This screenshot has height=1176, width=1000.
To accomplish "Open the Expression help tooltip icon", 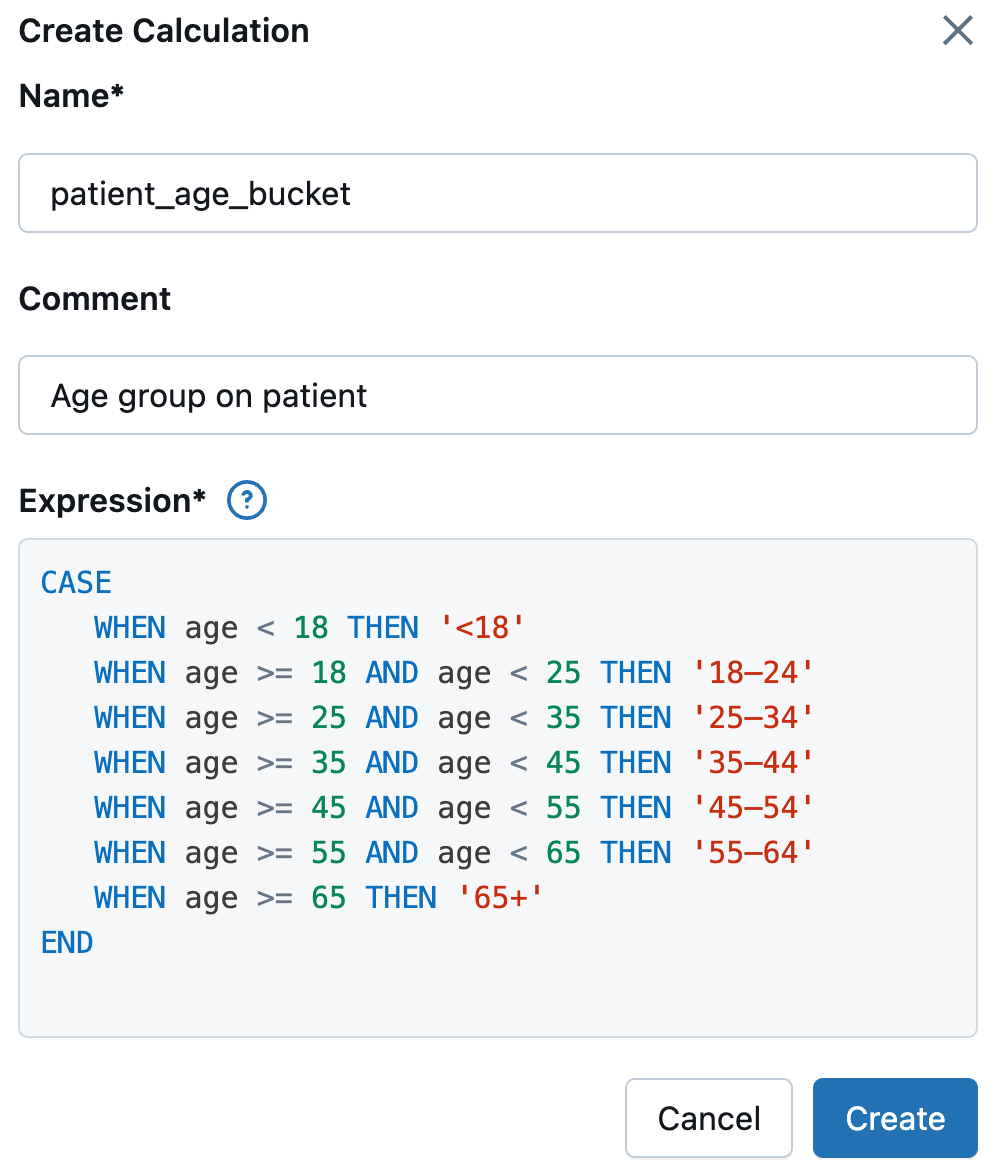I will (x=246, y=500).
